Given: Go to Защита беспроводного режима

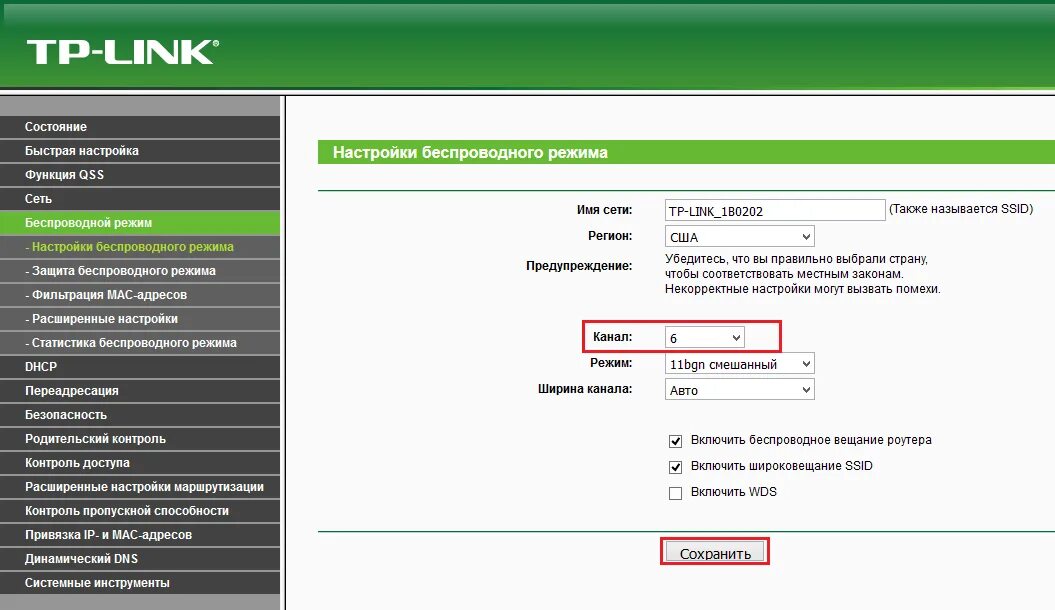Looking at the screenshot, I should 140,270.
